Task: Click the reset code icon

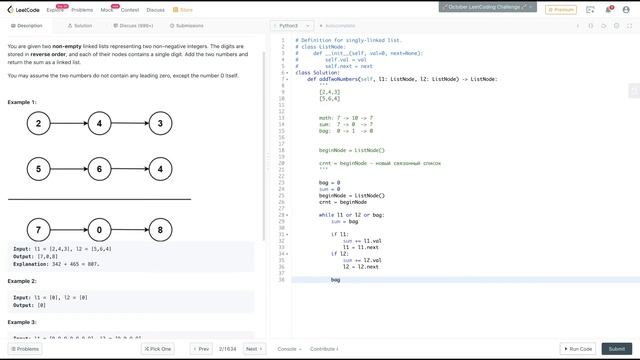Action: [x=604, y=26]
